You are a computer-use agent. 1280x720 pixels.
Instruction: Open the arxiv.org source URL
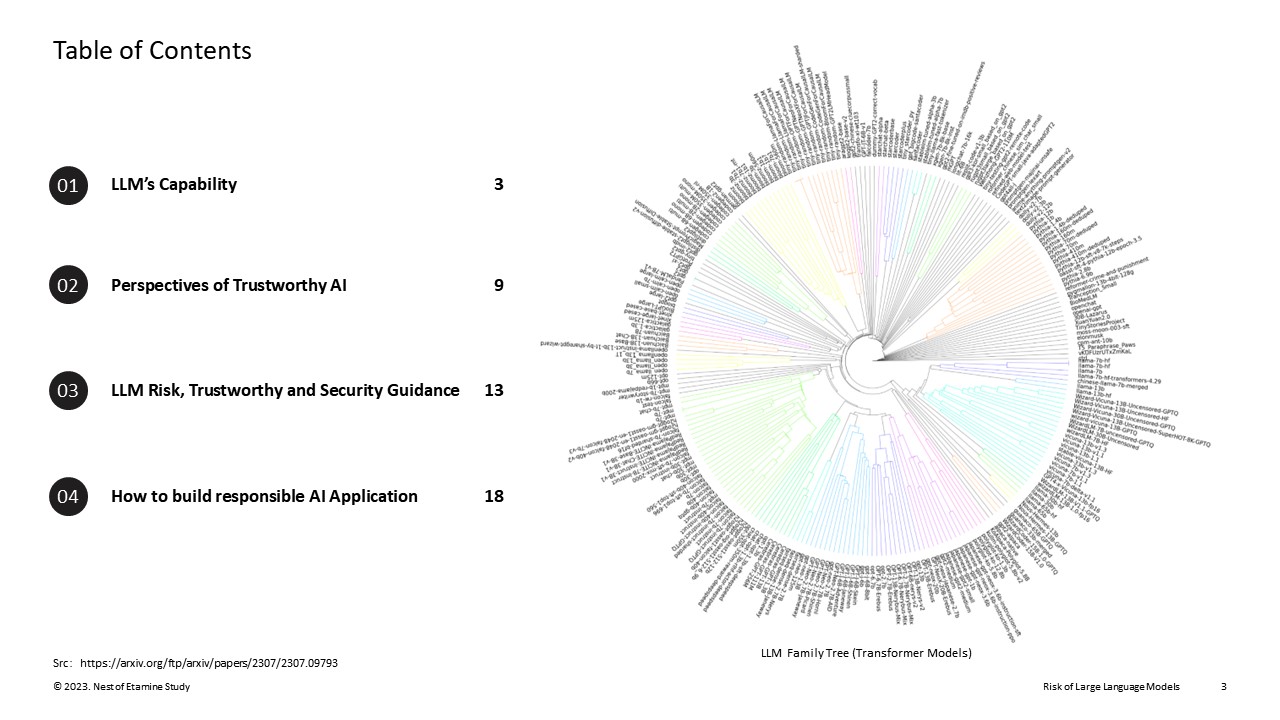coord(209,663)
